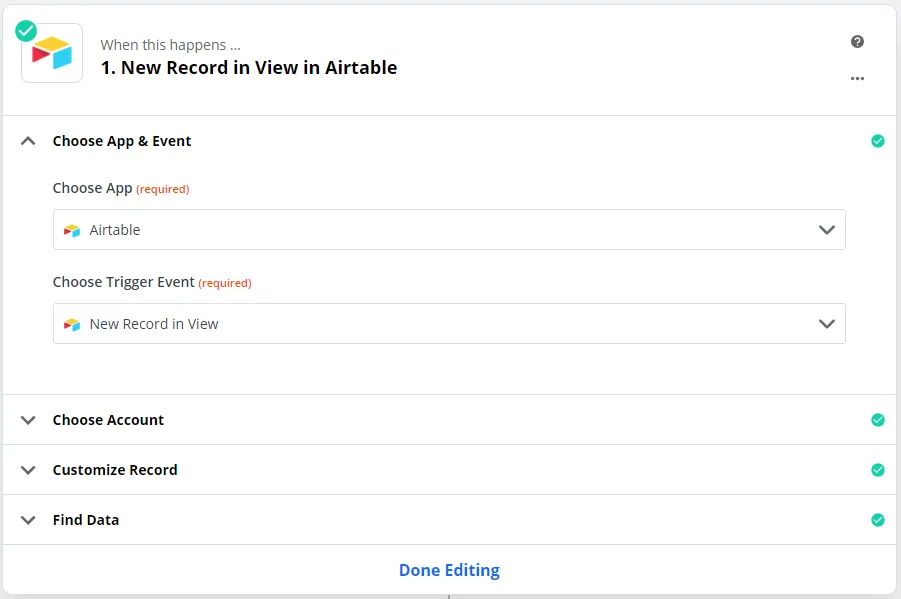
Task: Click the large Airtable app logo
Action: [x=52, y=54]
